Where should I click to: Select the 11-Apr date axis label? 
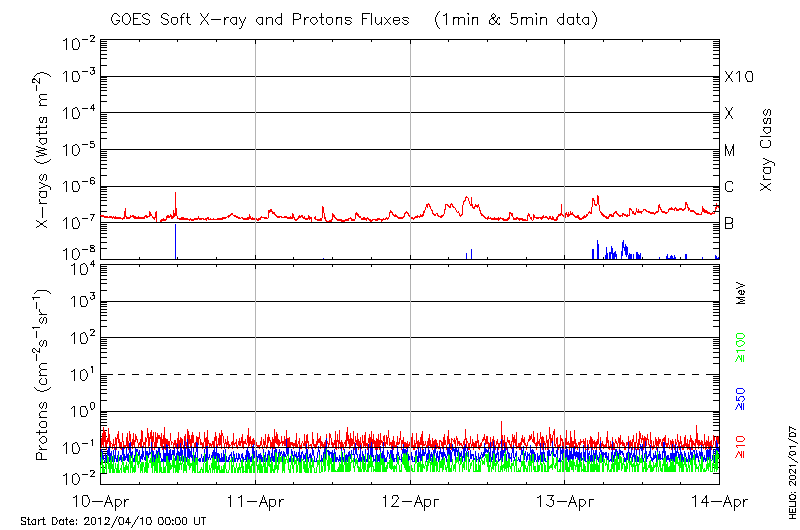pos(256,501)
